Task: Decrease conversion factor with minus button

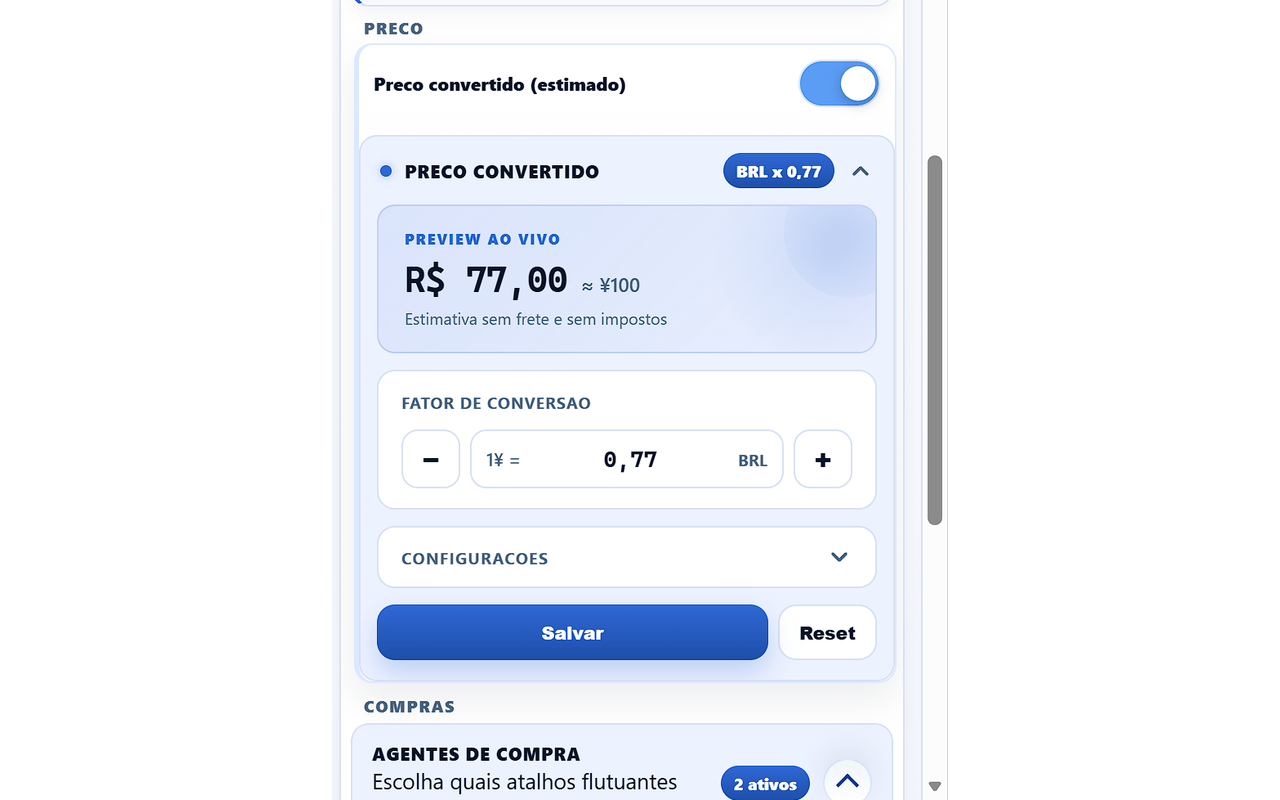Action: [431, 459]
